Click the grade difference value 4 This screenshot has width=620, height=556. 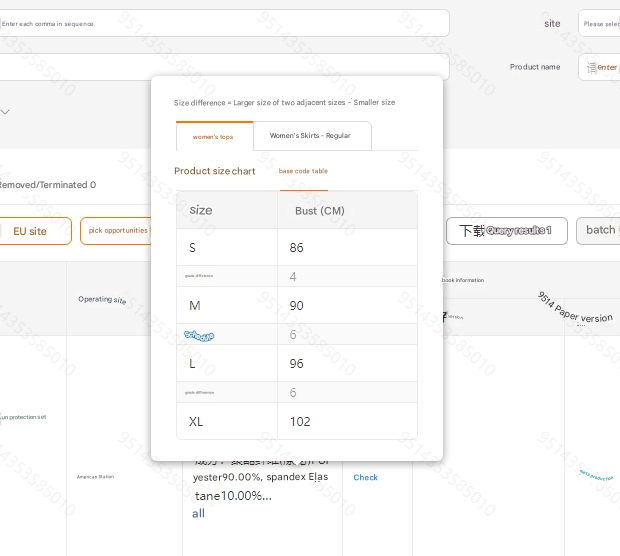tap(293, 276)
